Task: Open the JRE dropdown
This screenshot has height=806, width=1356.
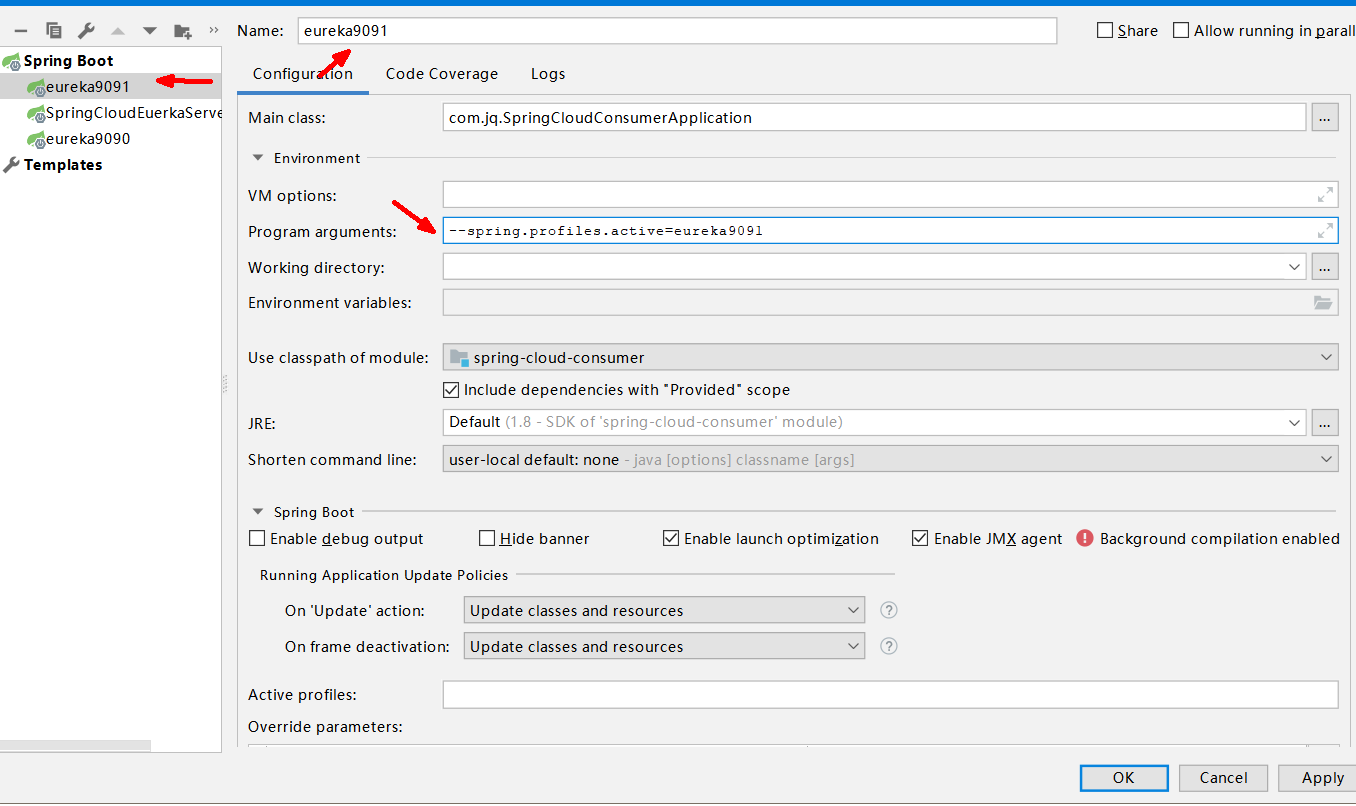Action: [x=1296, y=423]
